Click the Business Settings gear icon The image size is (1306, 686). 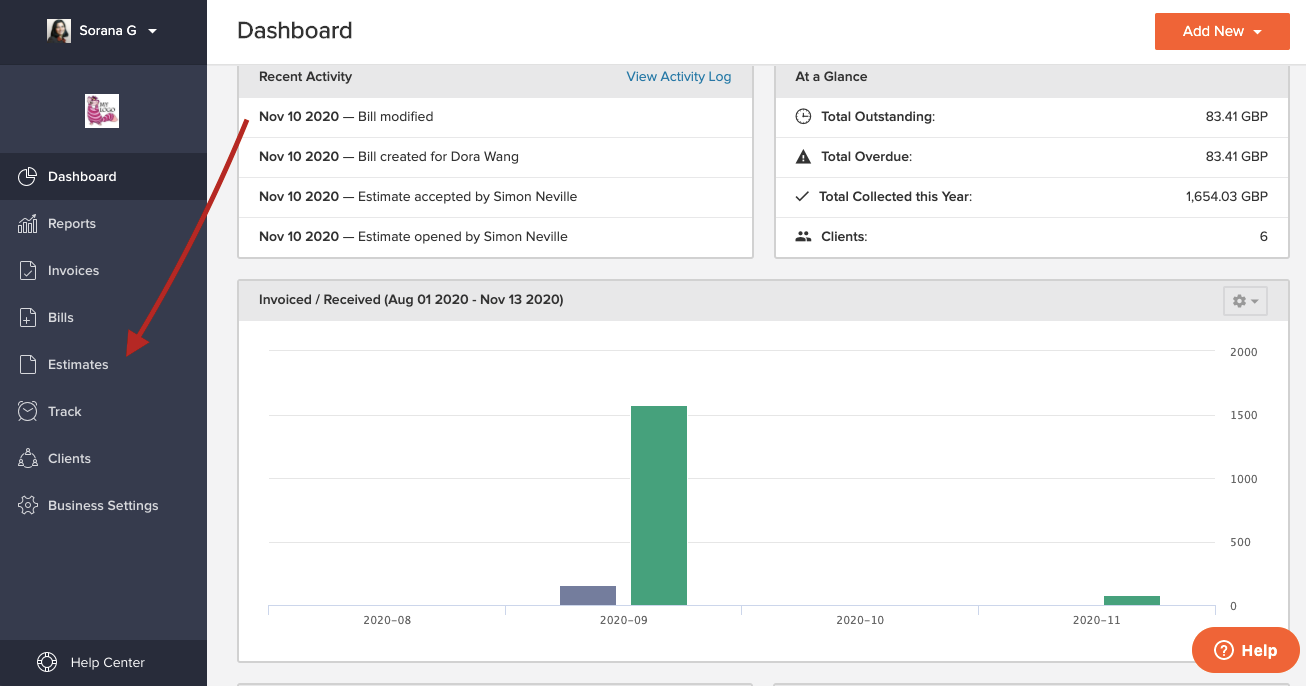point(28,506)
